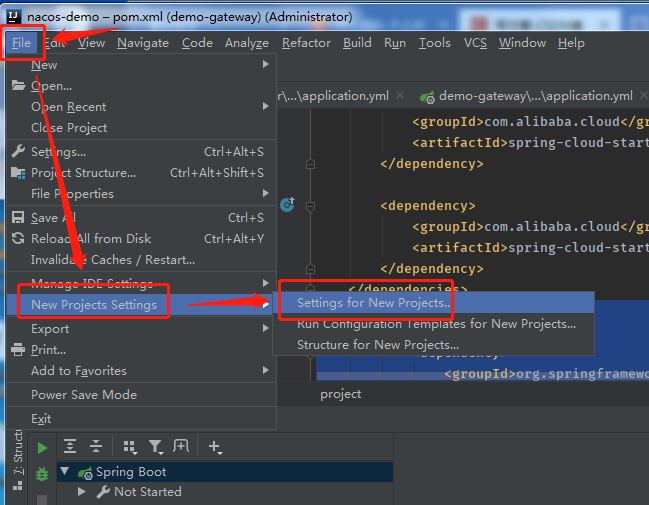This screenshot has width=649, height=505.
Task: Select Reload All from Disk
Action: coord(142,239)
